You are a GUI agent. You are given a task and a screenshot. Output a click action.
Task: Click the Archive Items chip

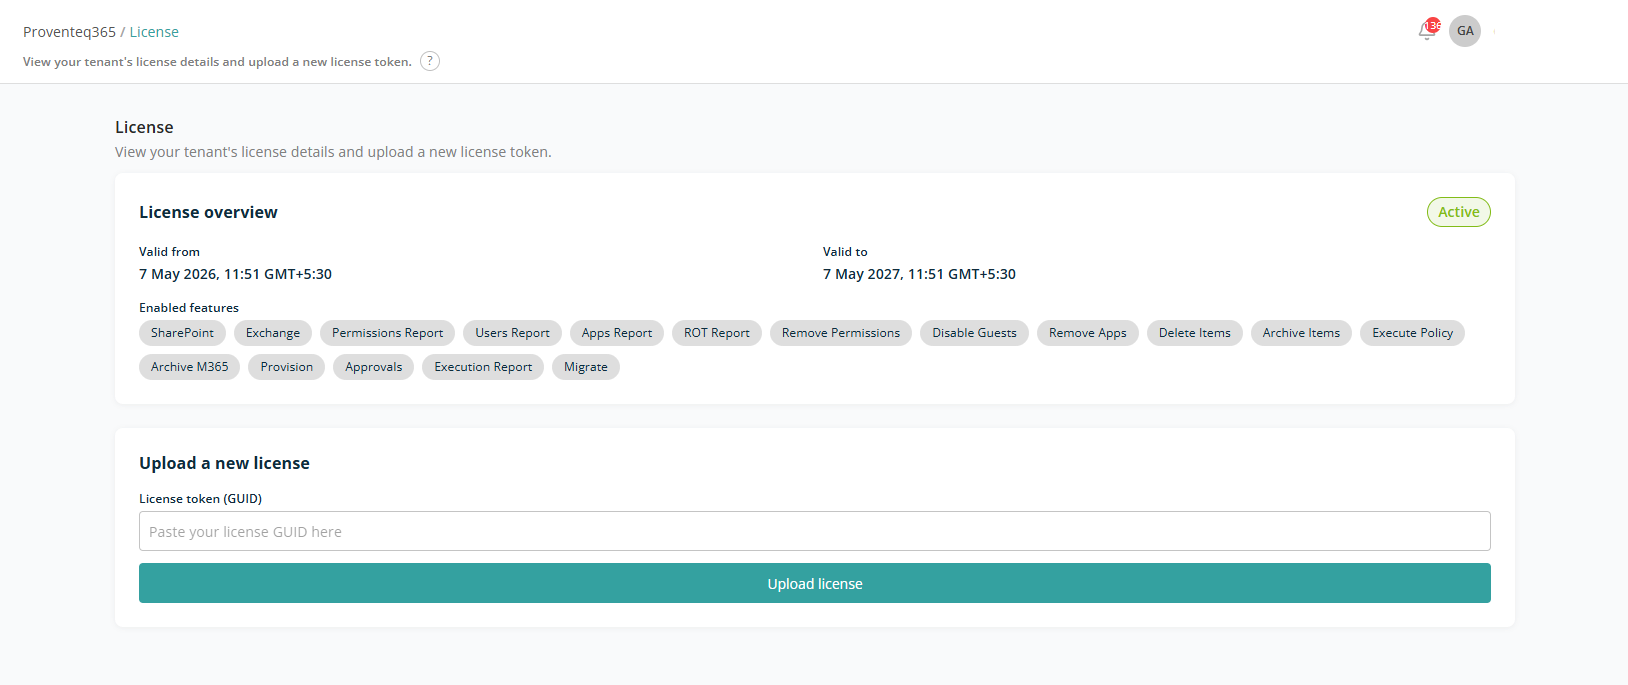(x=1301, y=333)
